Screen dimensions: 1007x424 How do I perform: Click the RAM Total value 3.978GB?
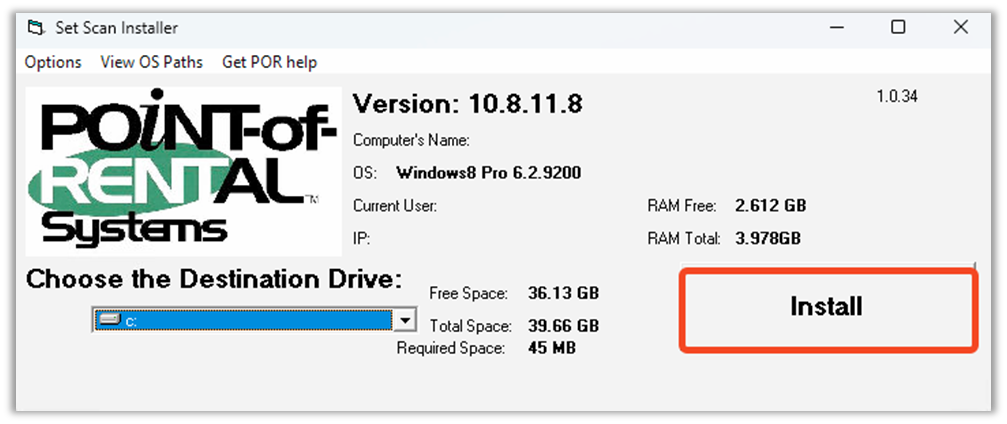click(767, 238)
